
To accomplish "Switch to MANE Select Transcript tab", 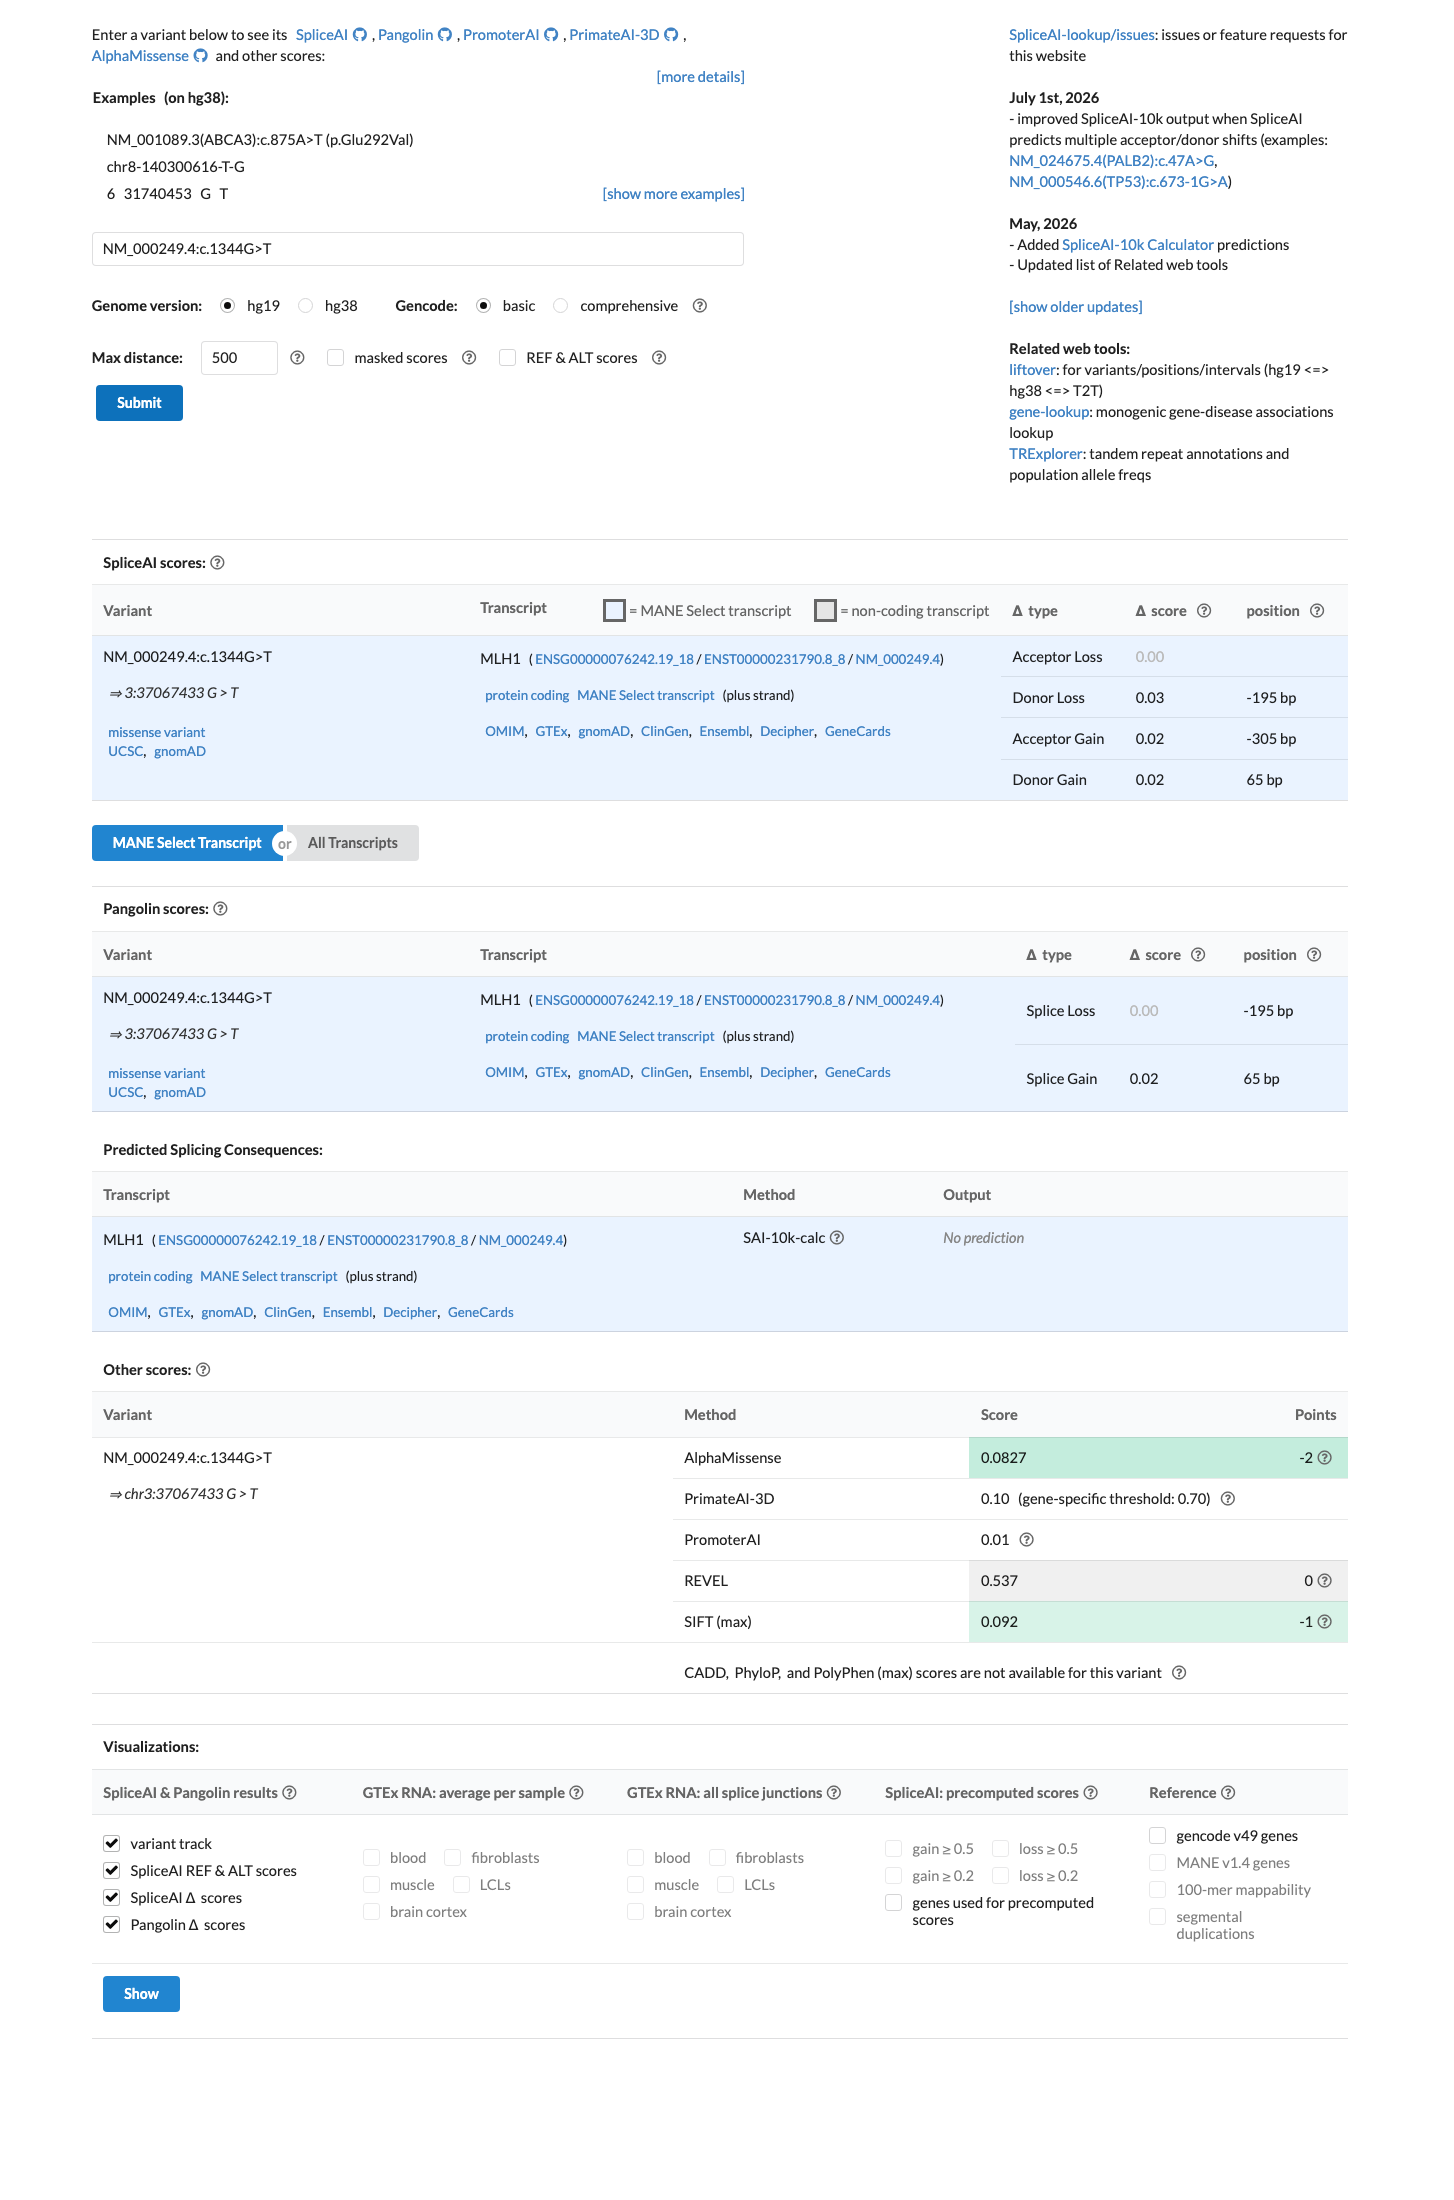I will click(187, 843).
